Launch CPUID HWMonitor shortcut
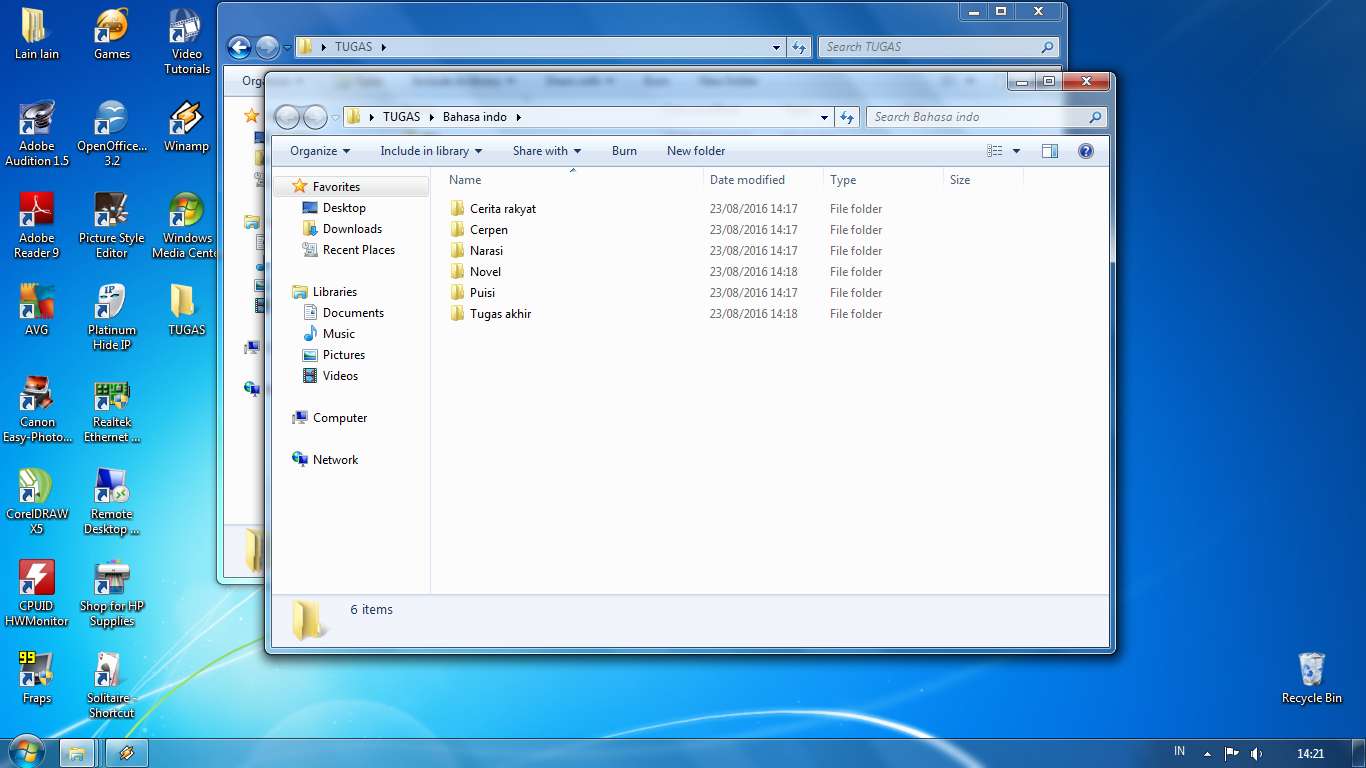 [37, 593]
